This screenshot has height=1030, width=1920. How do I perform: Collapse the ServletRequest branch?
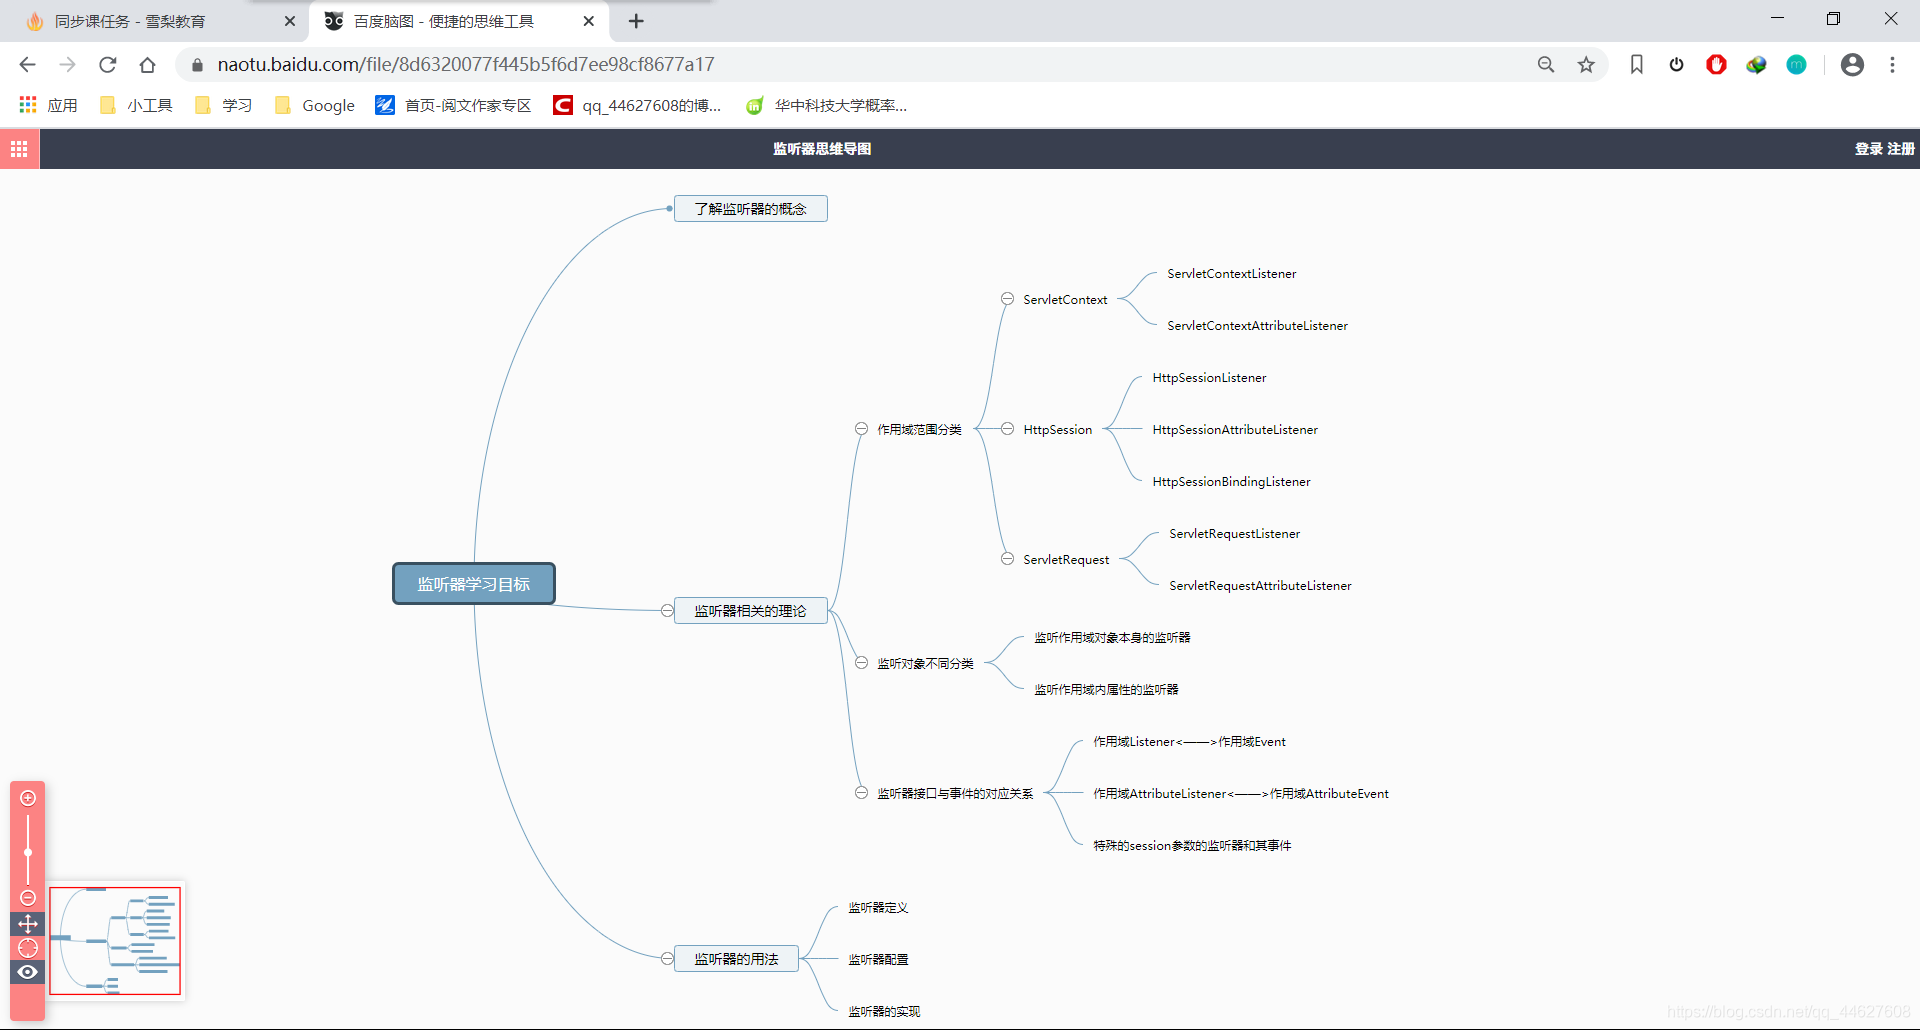1007,559
